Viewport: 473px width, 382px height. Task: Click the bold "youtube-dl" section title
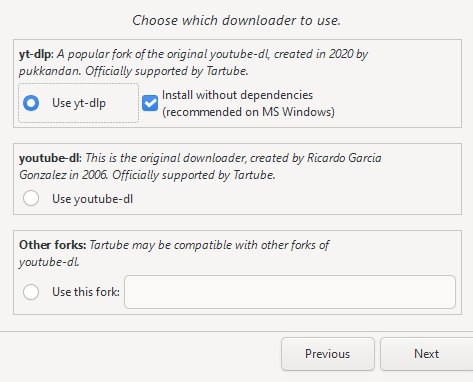tap(50, 158)
